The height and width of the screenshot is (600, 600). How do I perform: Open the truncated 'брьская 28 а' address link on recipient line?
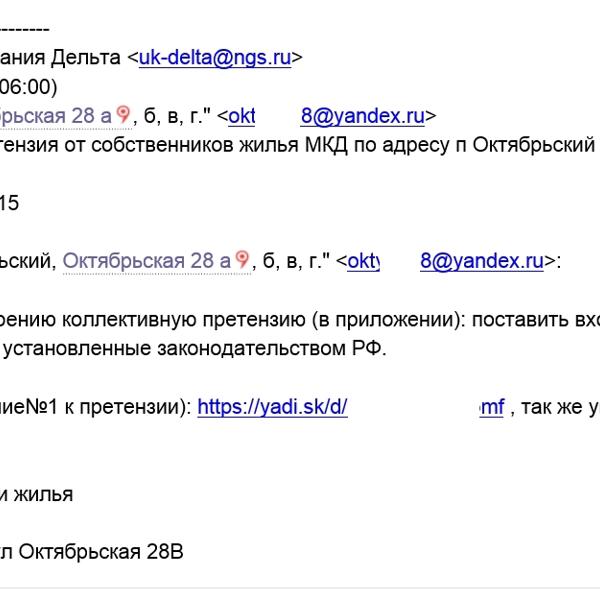click(x=56, y=116)
